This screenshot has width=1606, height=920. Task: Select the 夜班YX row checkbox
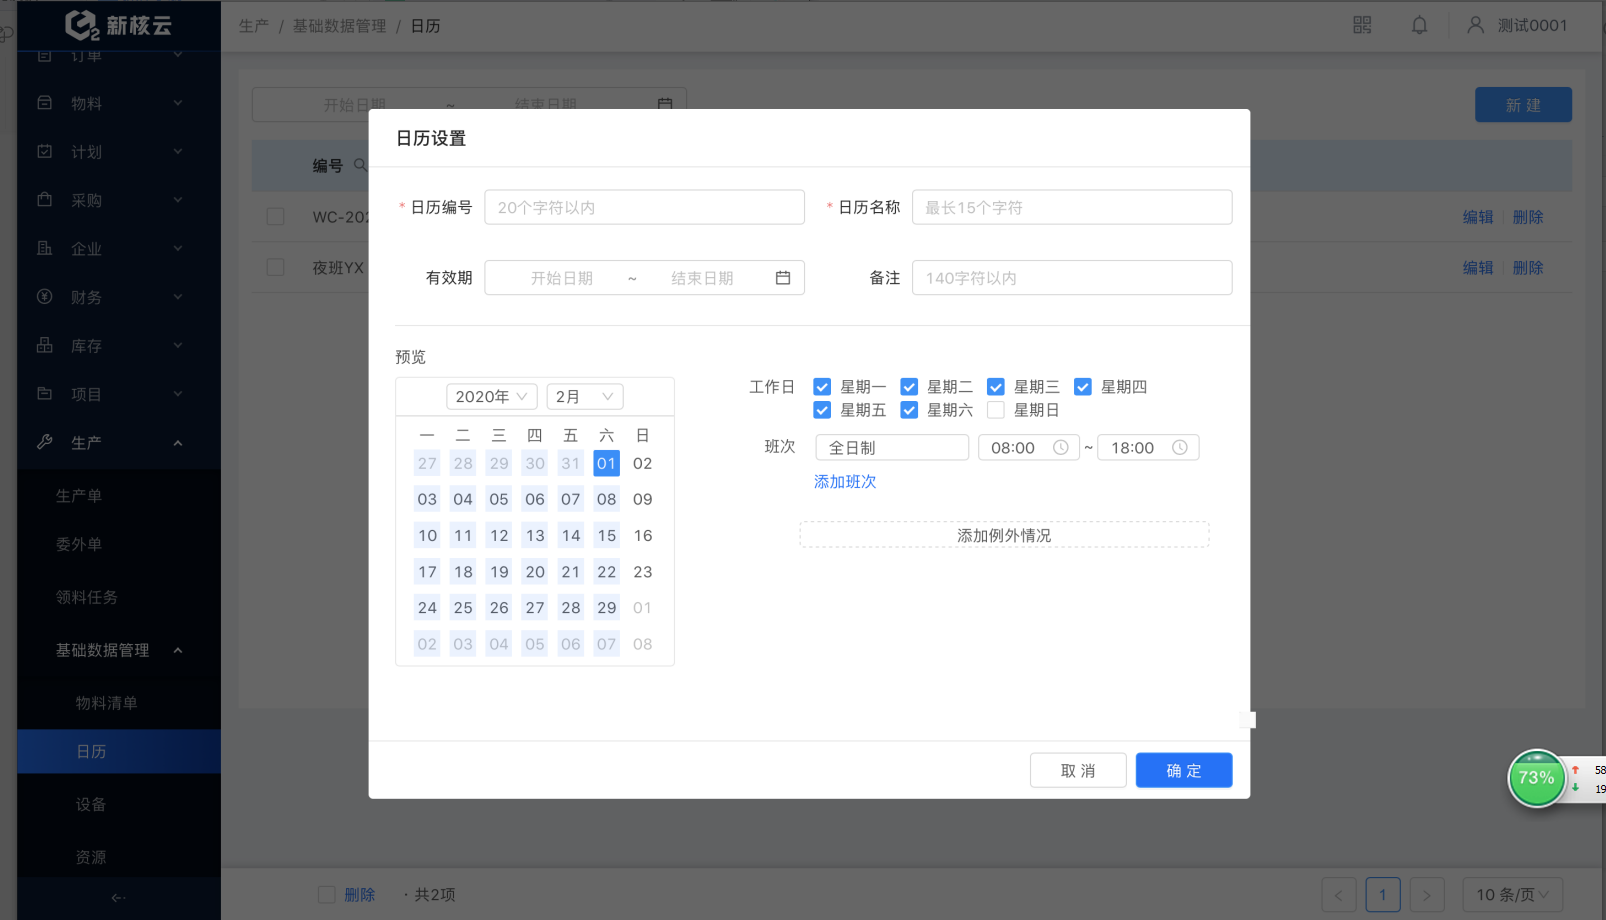[x=276, y=267]
